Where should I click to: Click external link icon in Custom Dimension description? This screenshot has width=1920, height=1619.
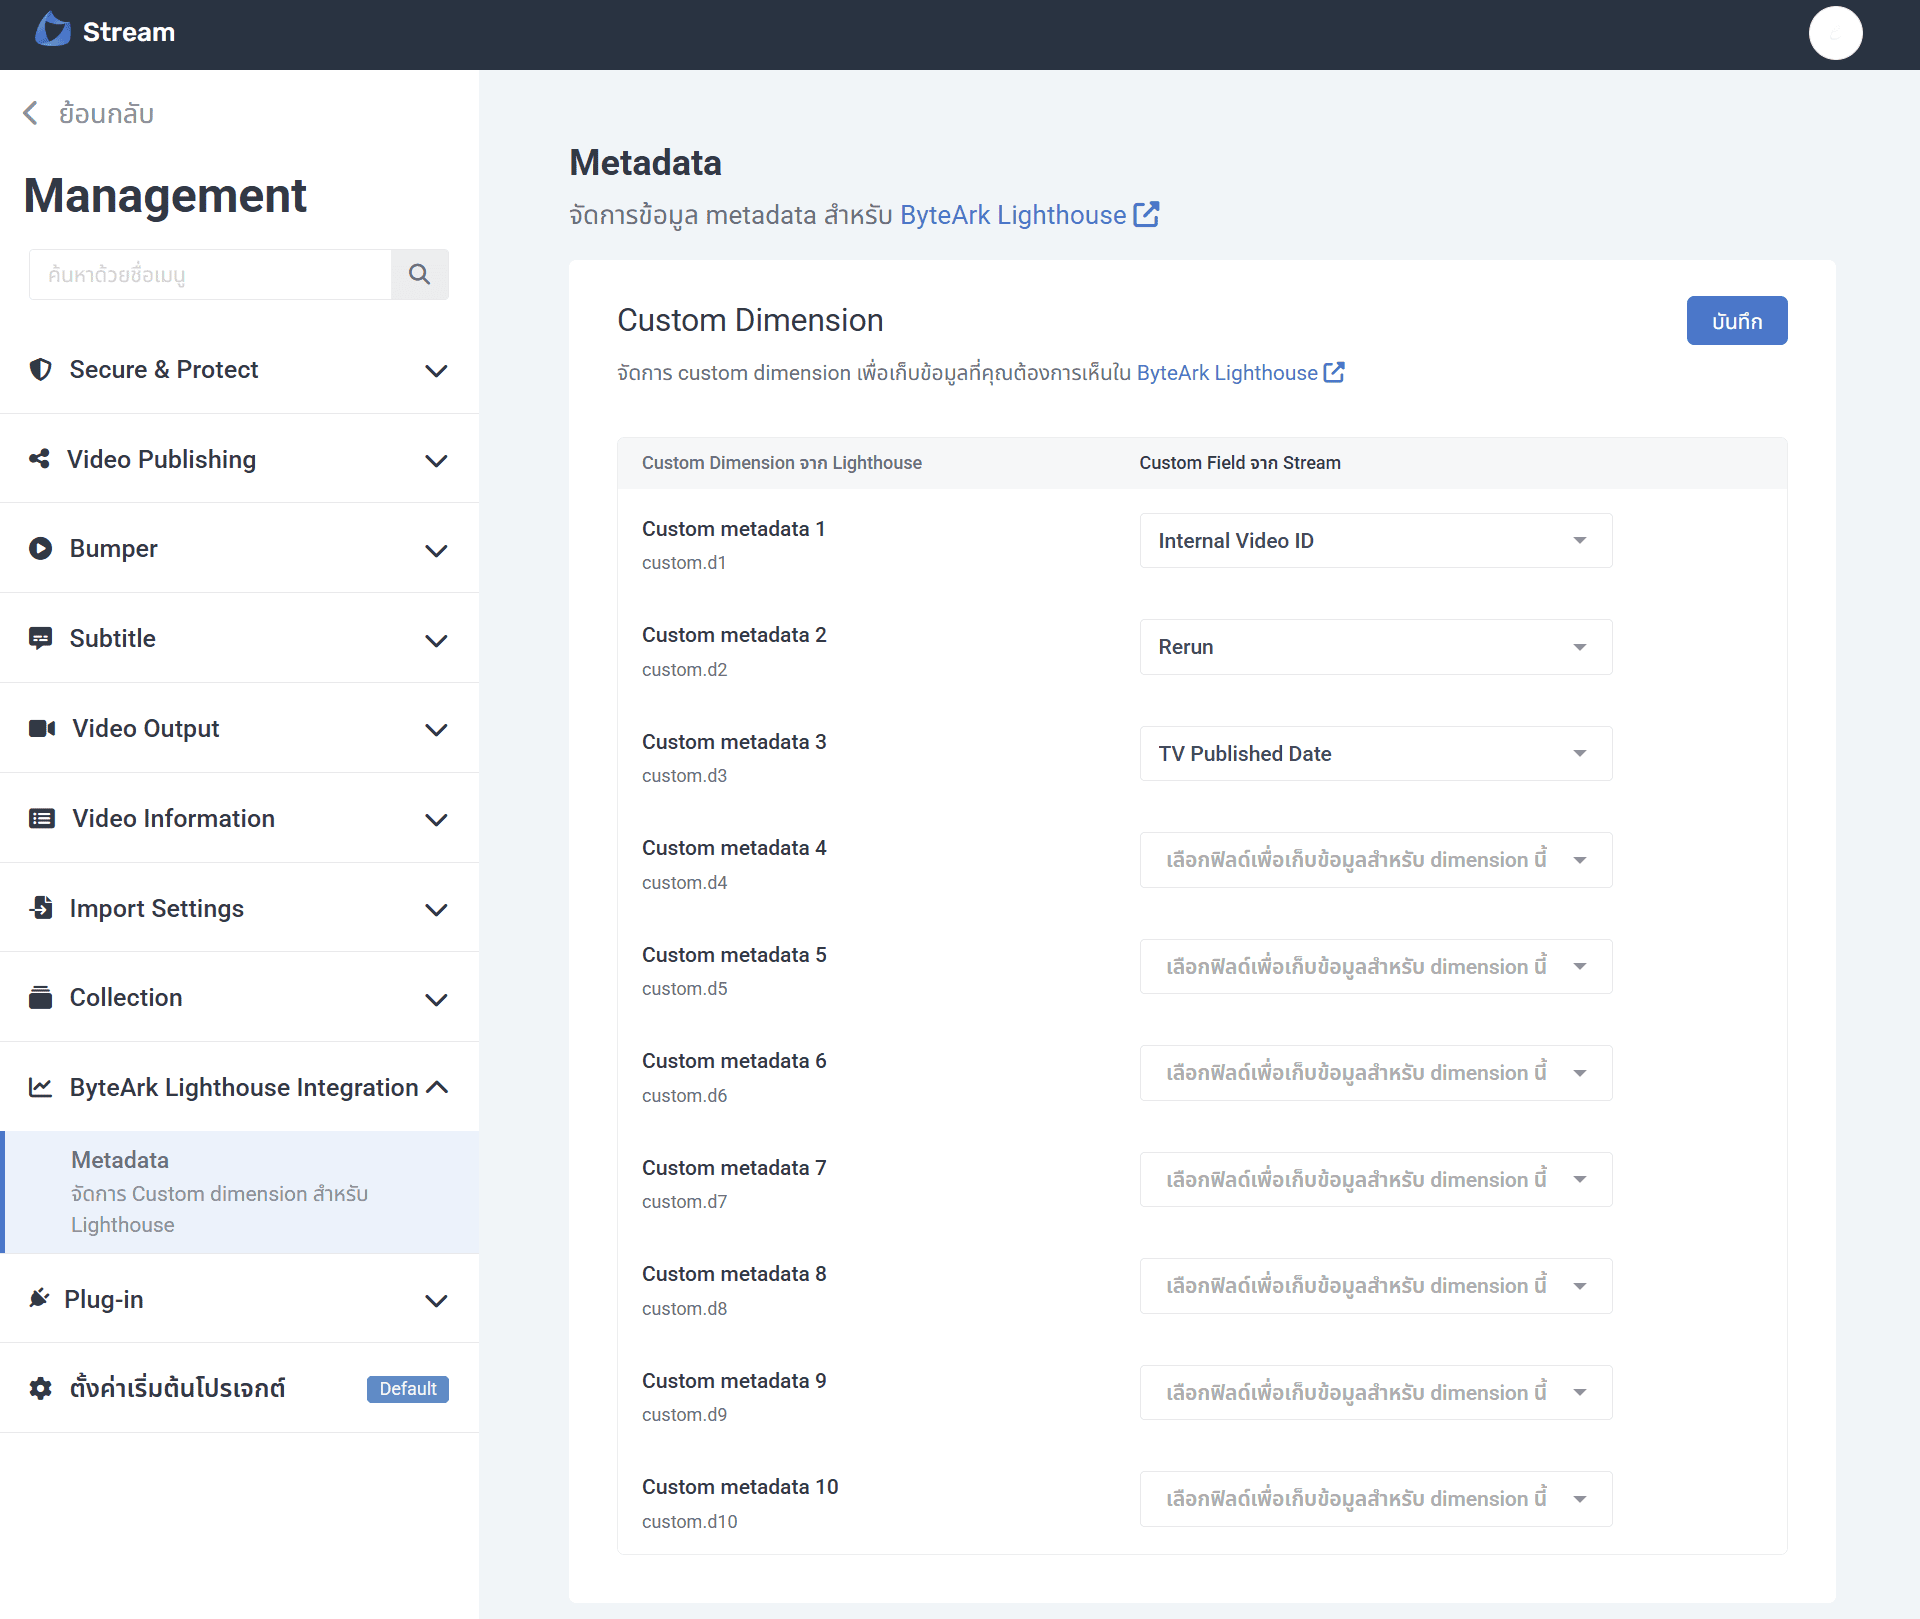coord(1334,372)
